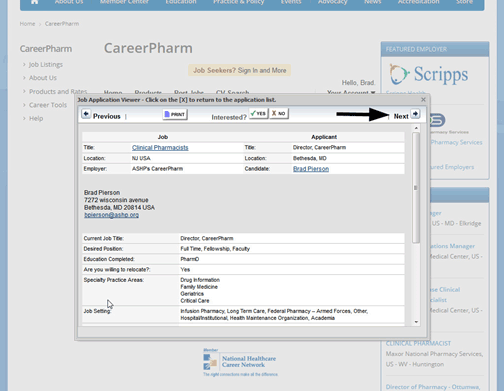Click the Next arrow icon in viewer
Image resolution: width=504 pixels, height=391 pixels.
click(415, 114)
